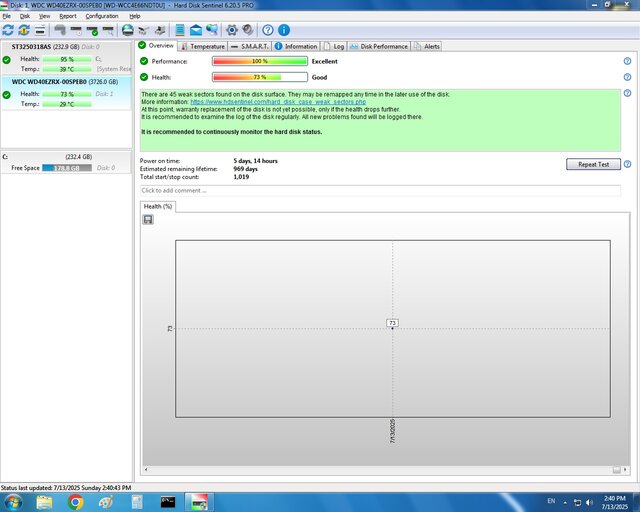Screen dimensions: 640x512
Task: Switch to the Temperature tab
Action: (202, 46)
